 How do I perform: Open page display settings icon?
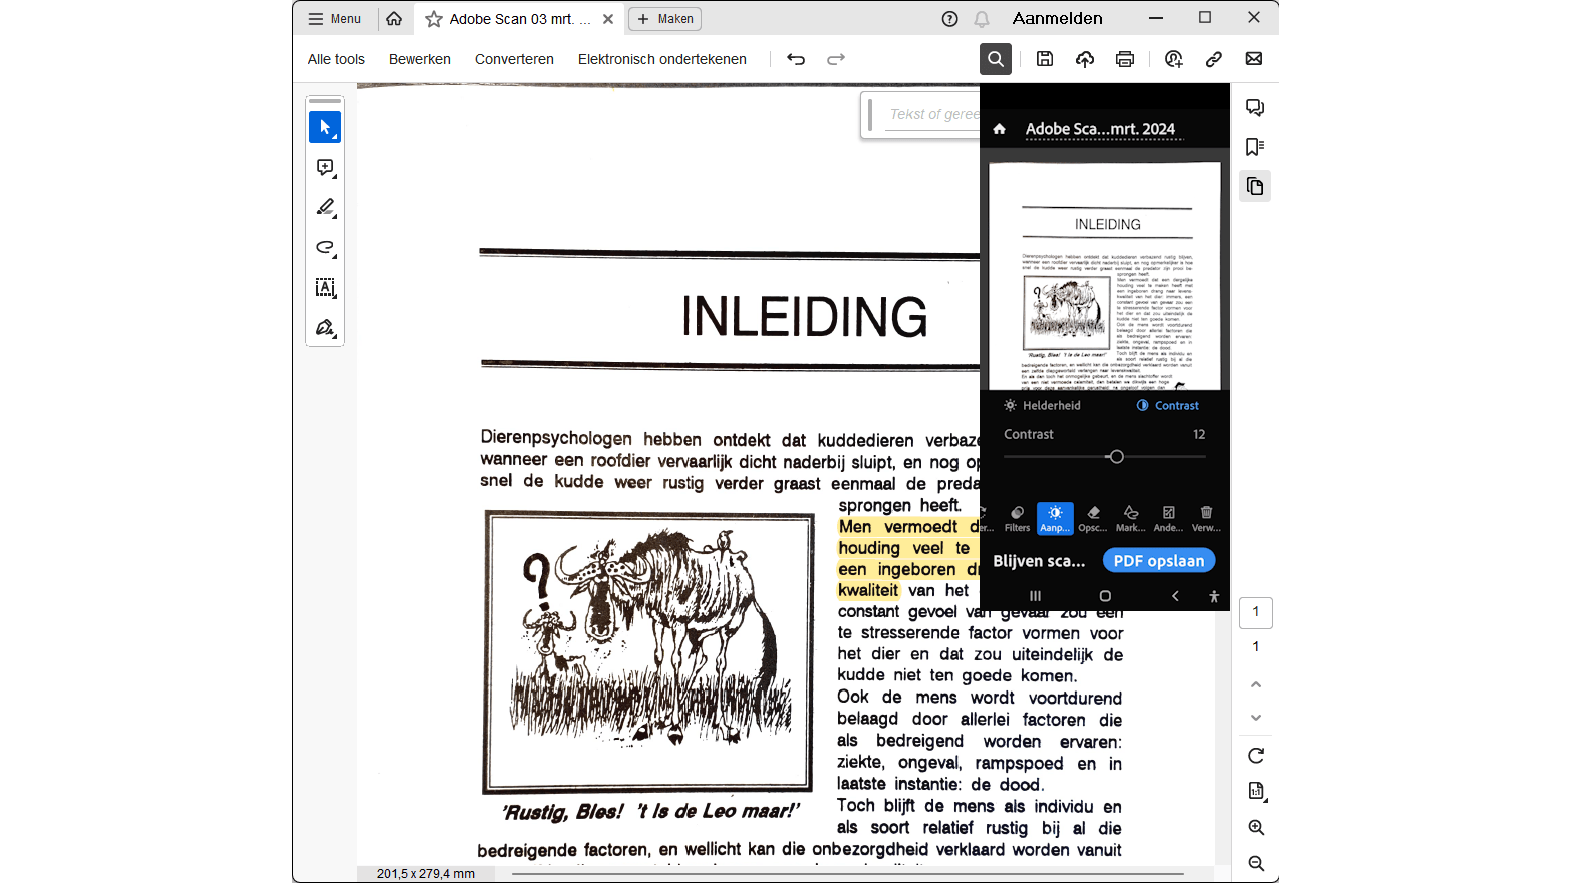click(x=1256, y=791)
